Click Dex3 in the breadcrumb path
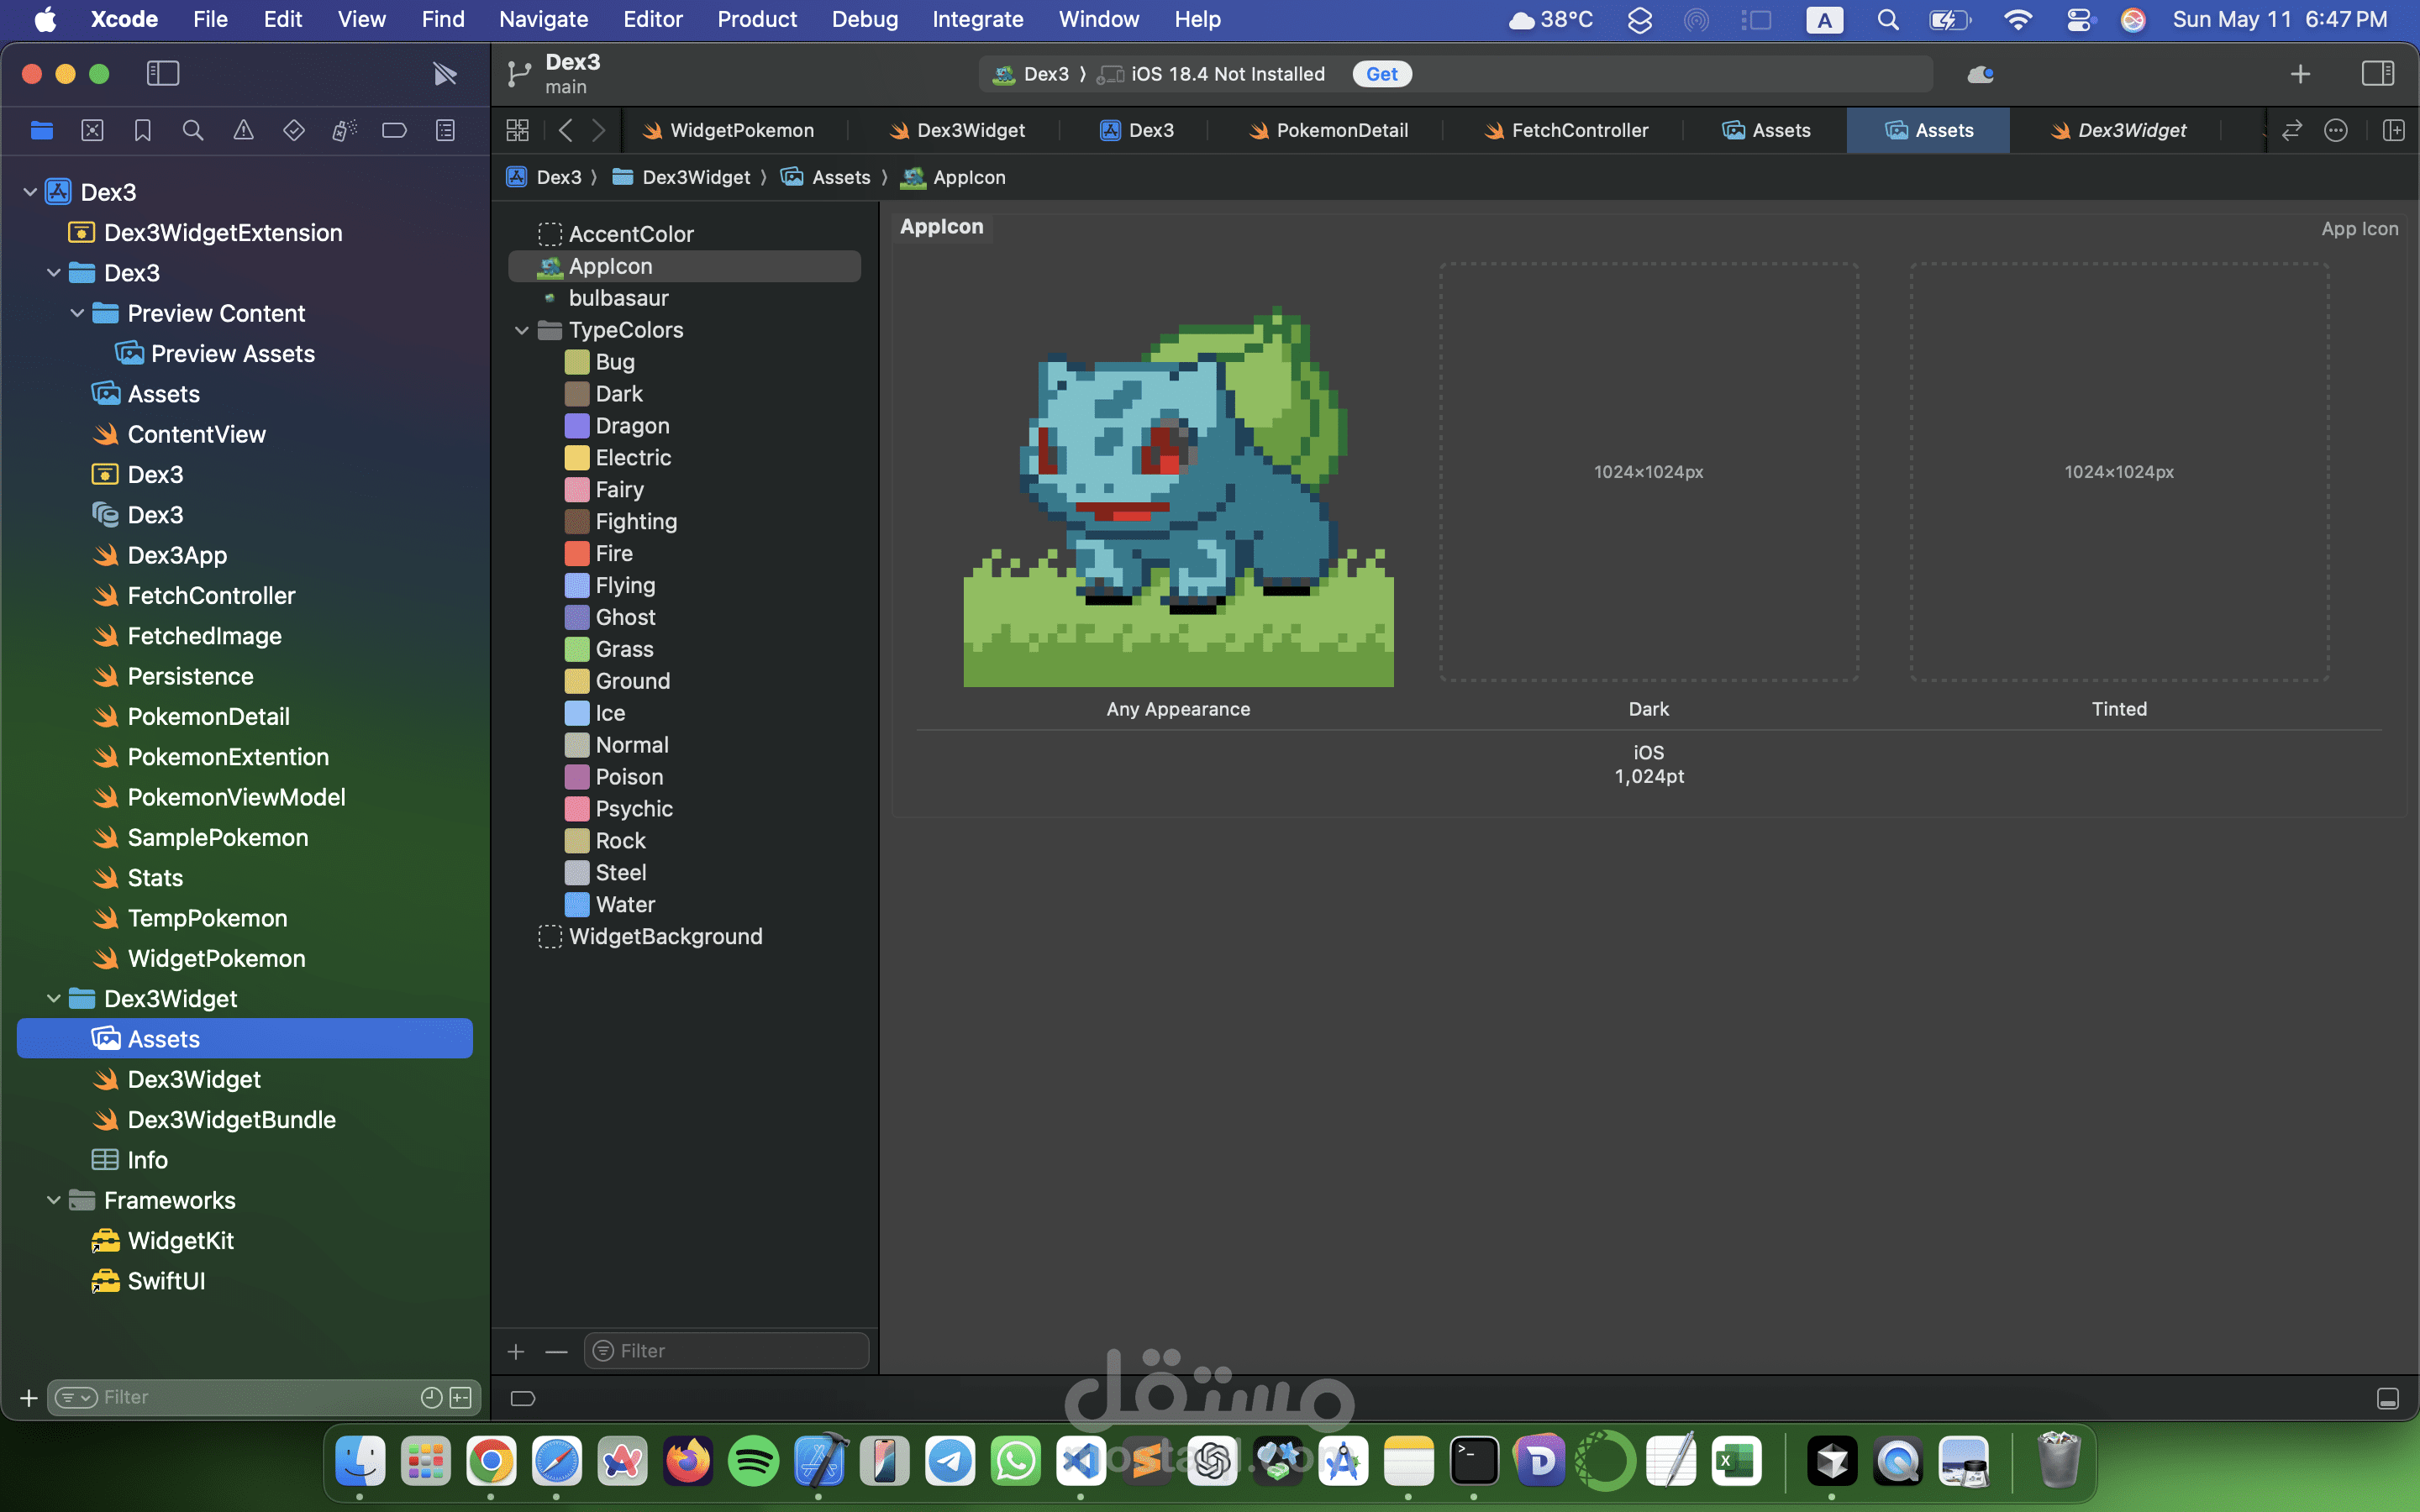Screen dimensions: 2420x1512 (544, 177)
